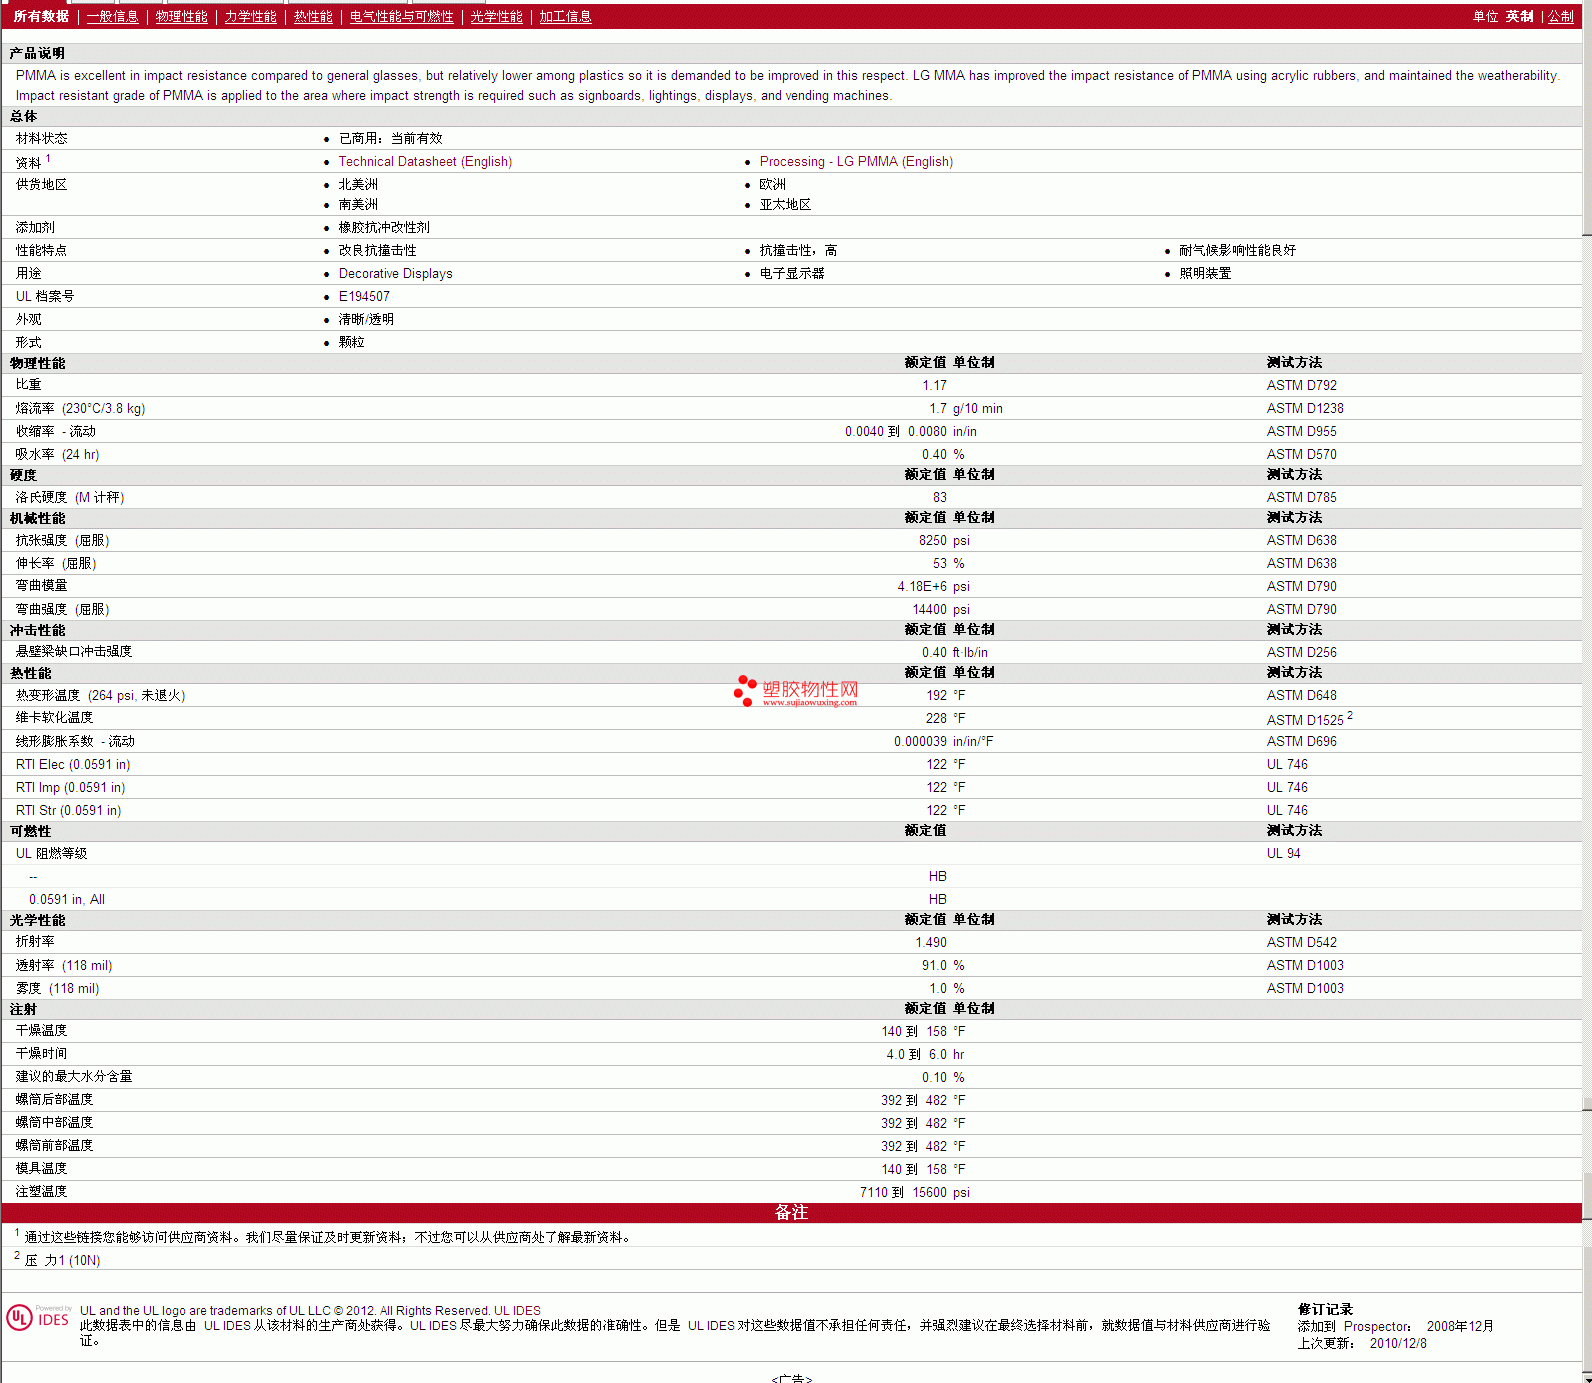Click the 注射 section header
The image size is (1592, 1383).
point(23,1009)
